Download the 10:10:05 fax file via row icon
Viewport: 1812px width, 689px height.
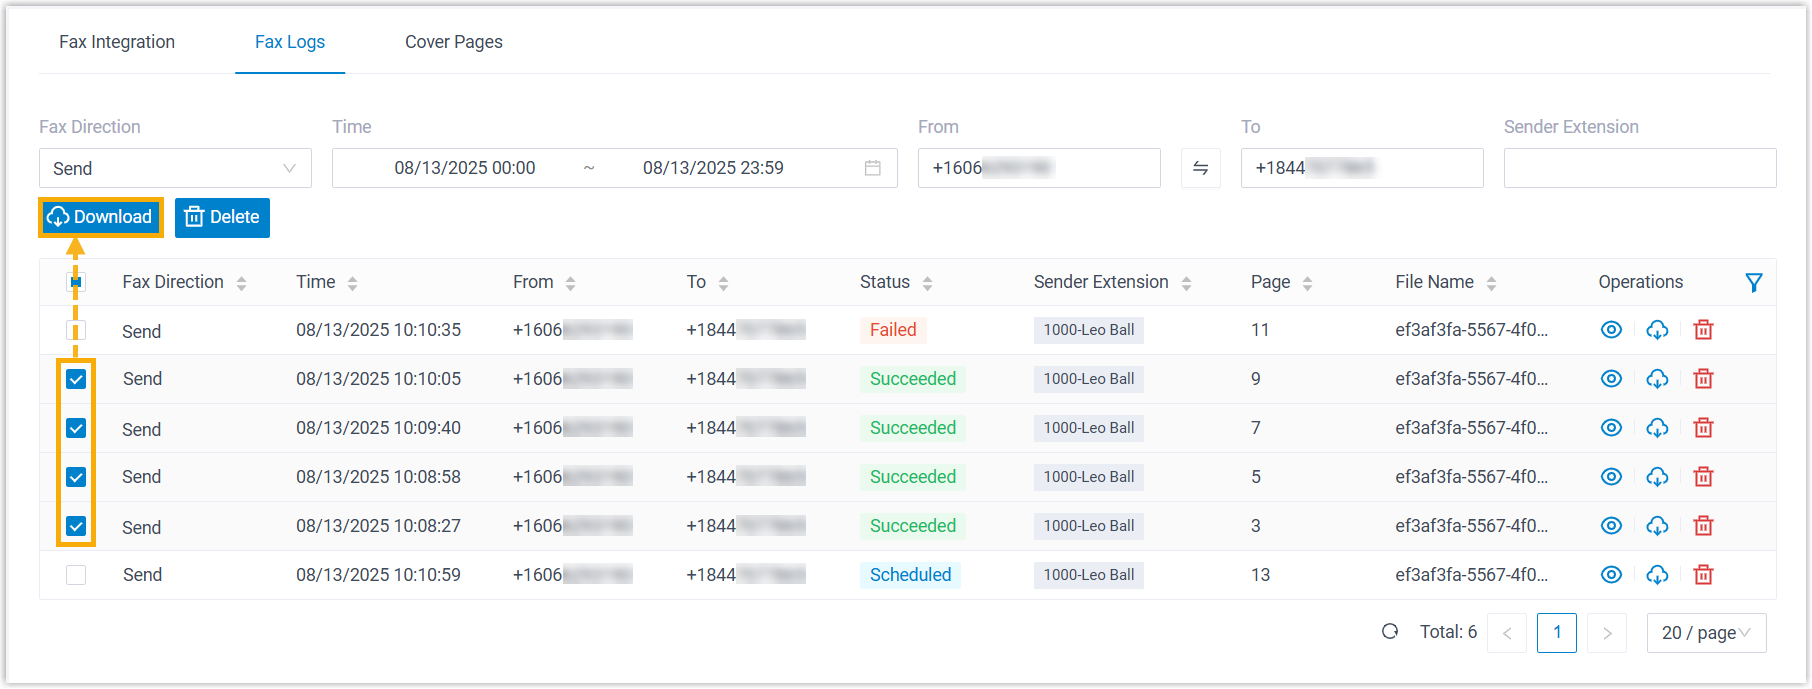pos(1657,379)
